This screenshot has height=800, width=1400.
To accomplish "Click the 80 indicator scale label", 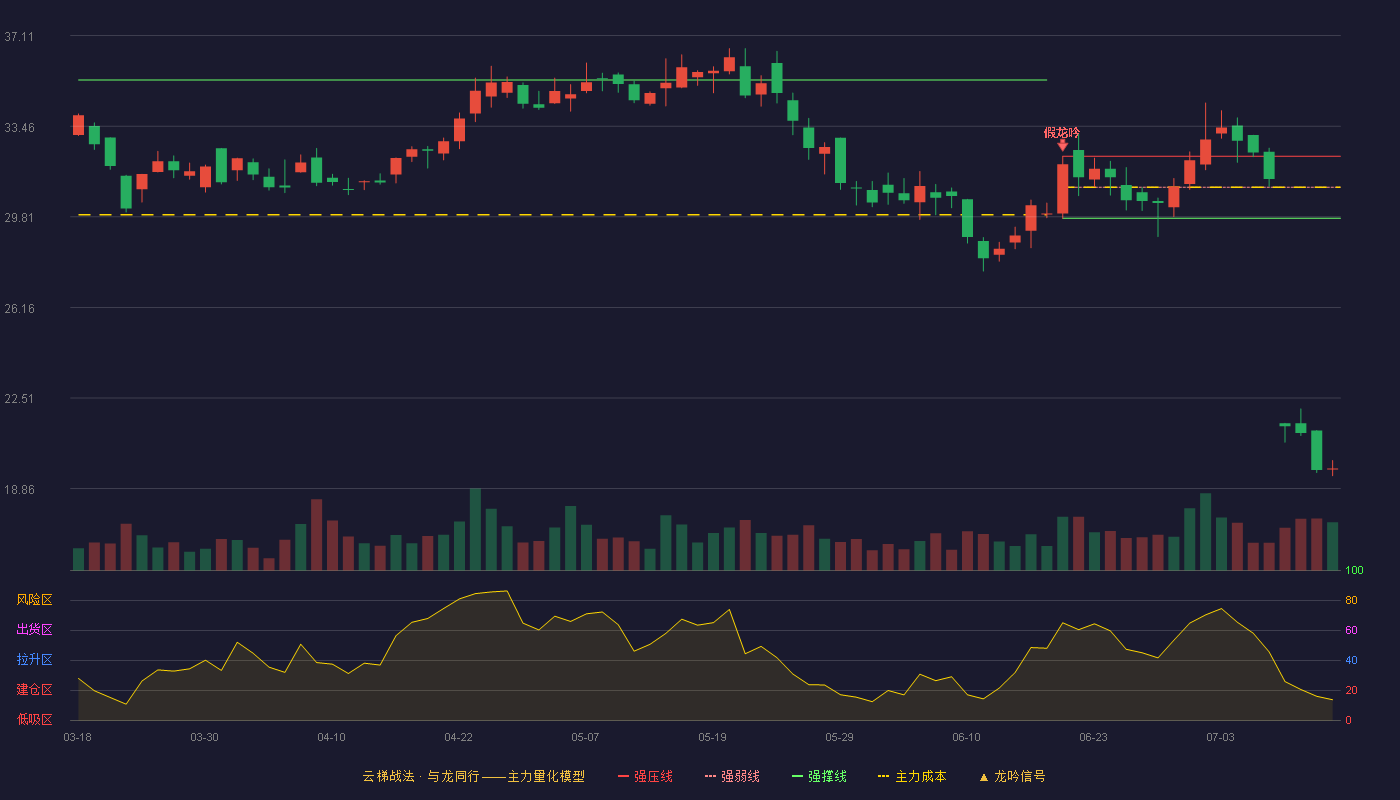I will click(1351, 601).
